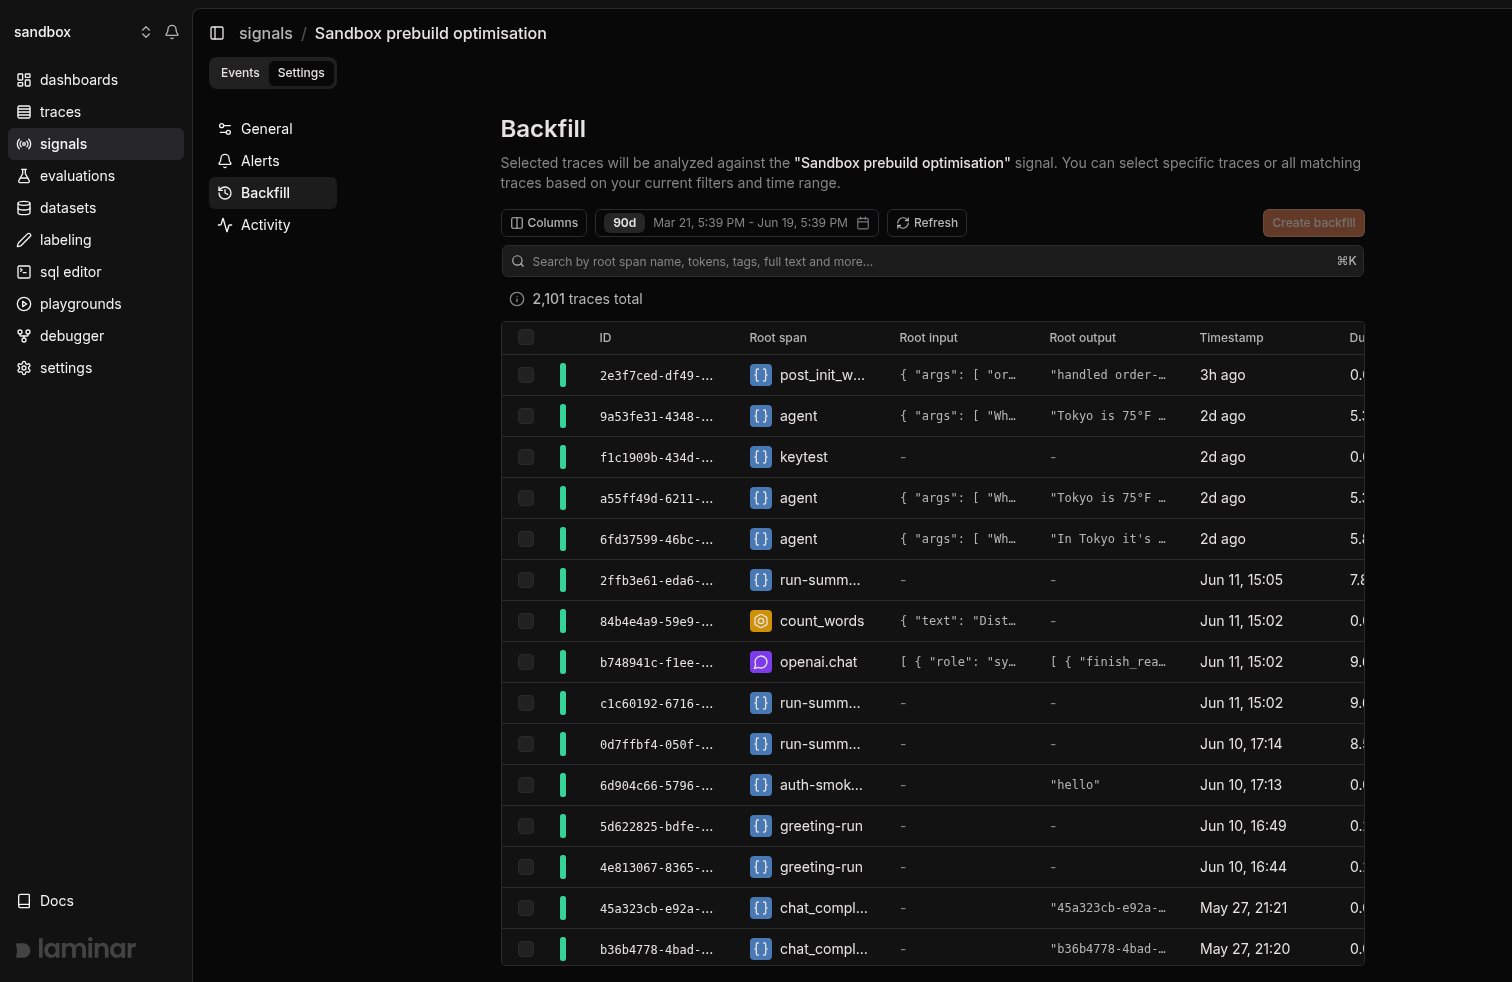The width and height of the screenshot is (1512, 982).
Task: Click the notifications bell icon
Action: pos(172,32)
